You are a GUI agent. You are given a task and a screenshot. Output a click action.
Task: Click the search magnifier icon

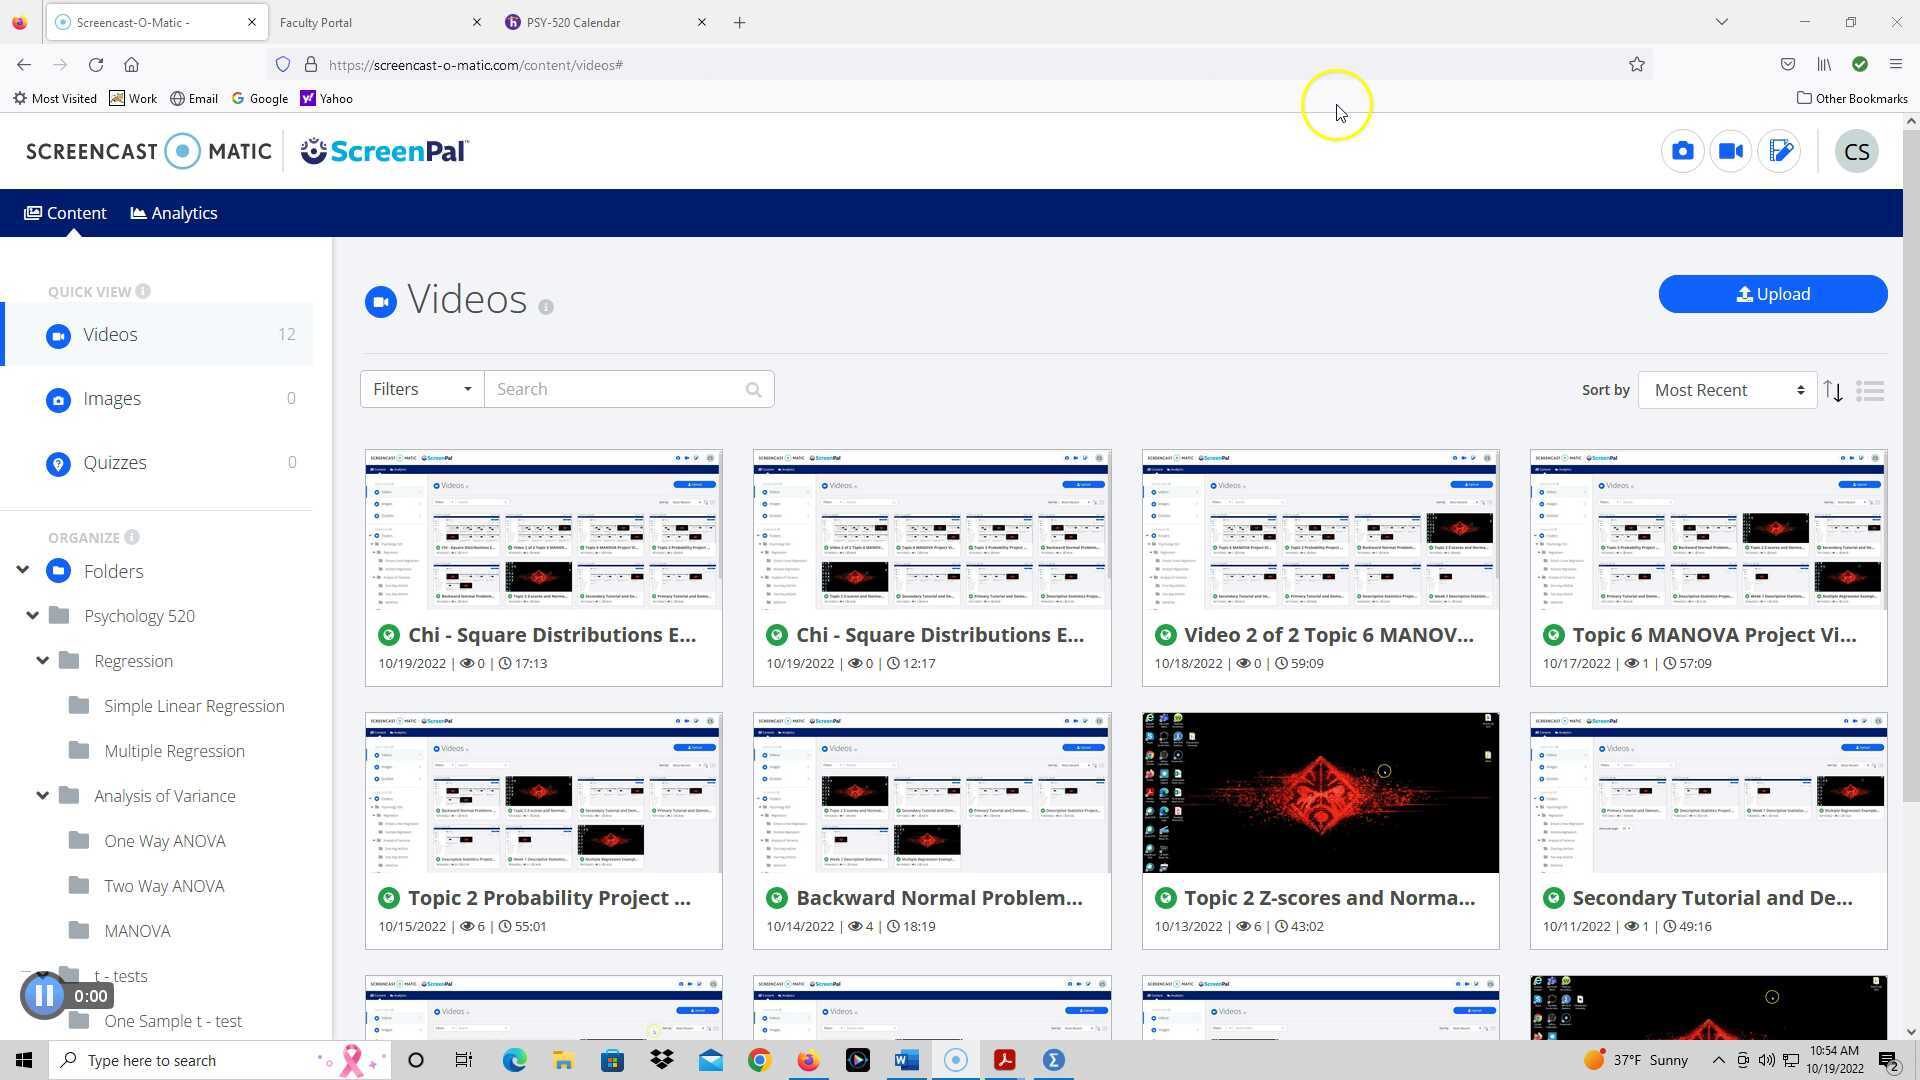(x=753, y=390)
